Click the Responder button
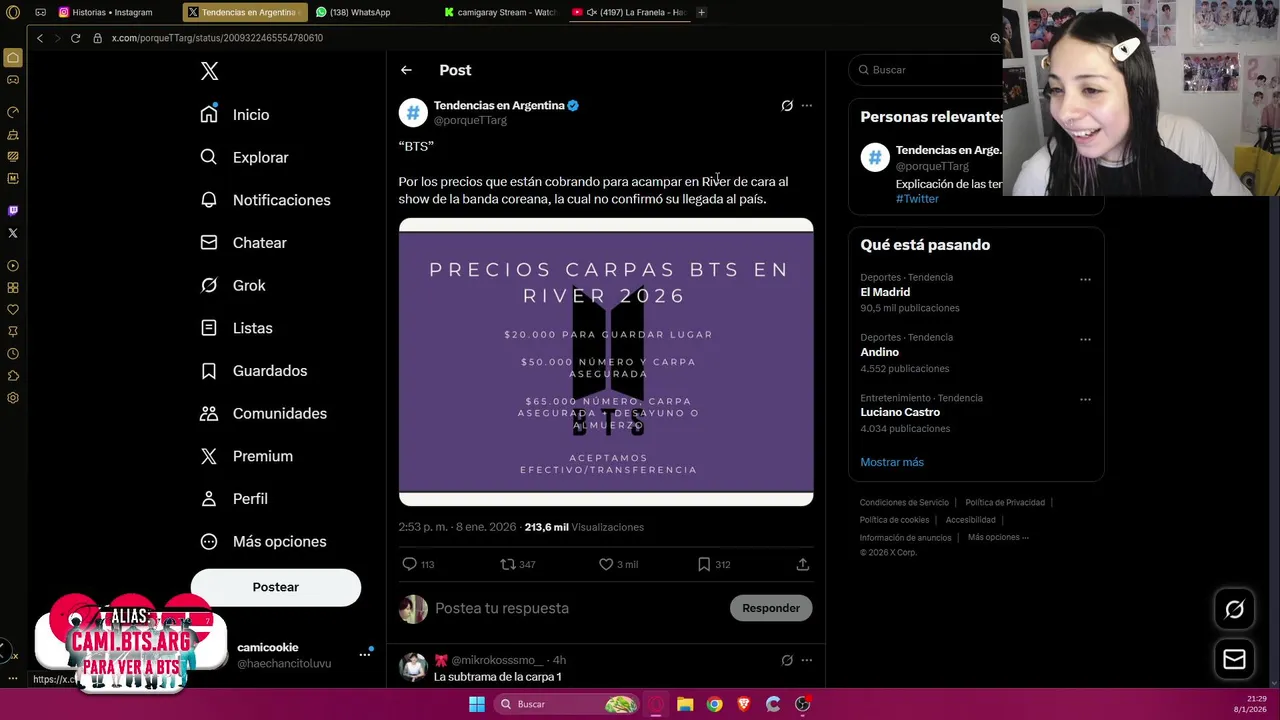Screen dimensions: 1280x720 [771, 608]
